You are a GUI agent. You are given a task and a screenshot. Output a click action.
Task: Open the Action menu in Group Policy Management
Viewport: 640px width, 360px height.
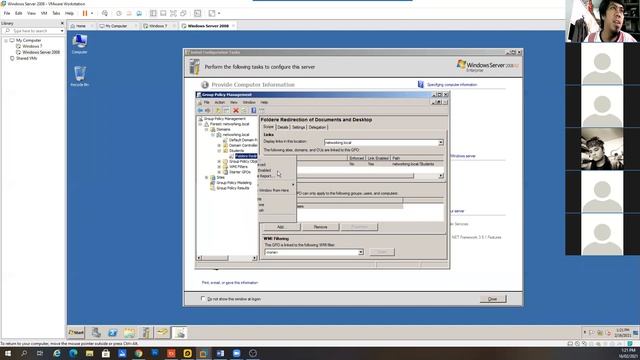(220, 102)
